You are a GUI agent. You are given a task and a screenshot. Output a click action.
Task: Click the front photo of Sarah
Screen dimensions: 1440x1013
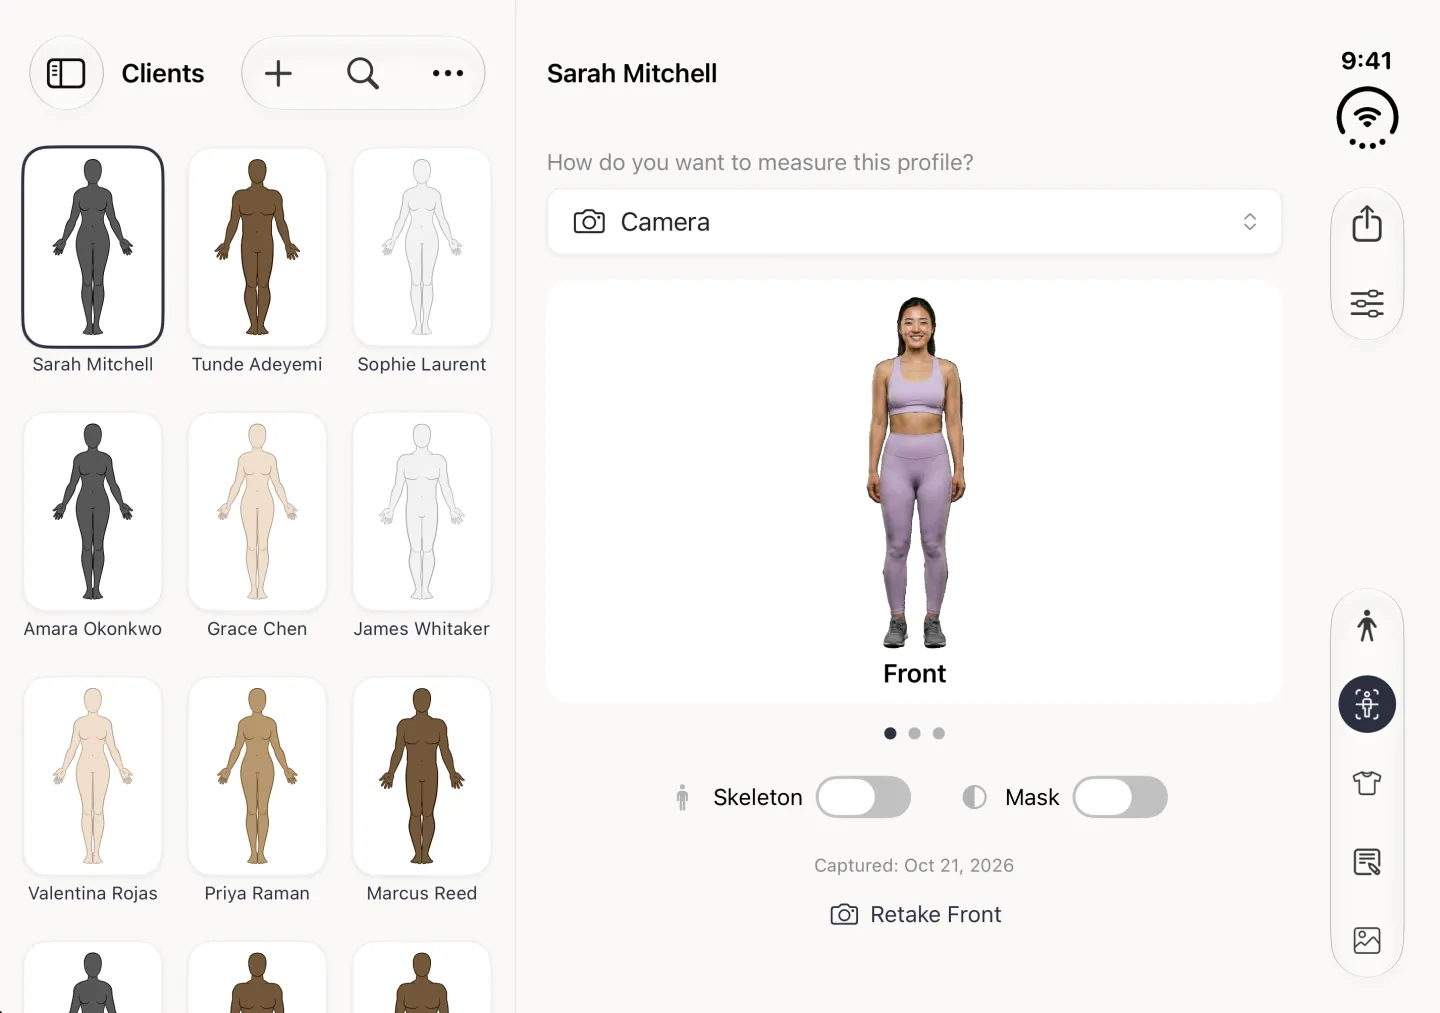(915, 472)
